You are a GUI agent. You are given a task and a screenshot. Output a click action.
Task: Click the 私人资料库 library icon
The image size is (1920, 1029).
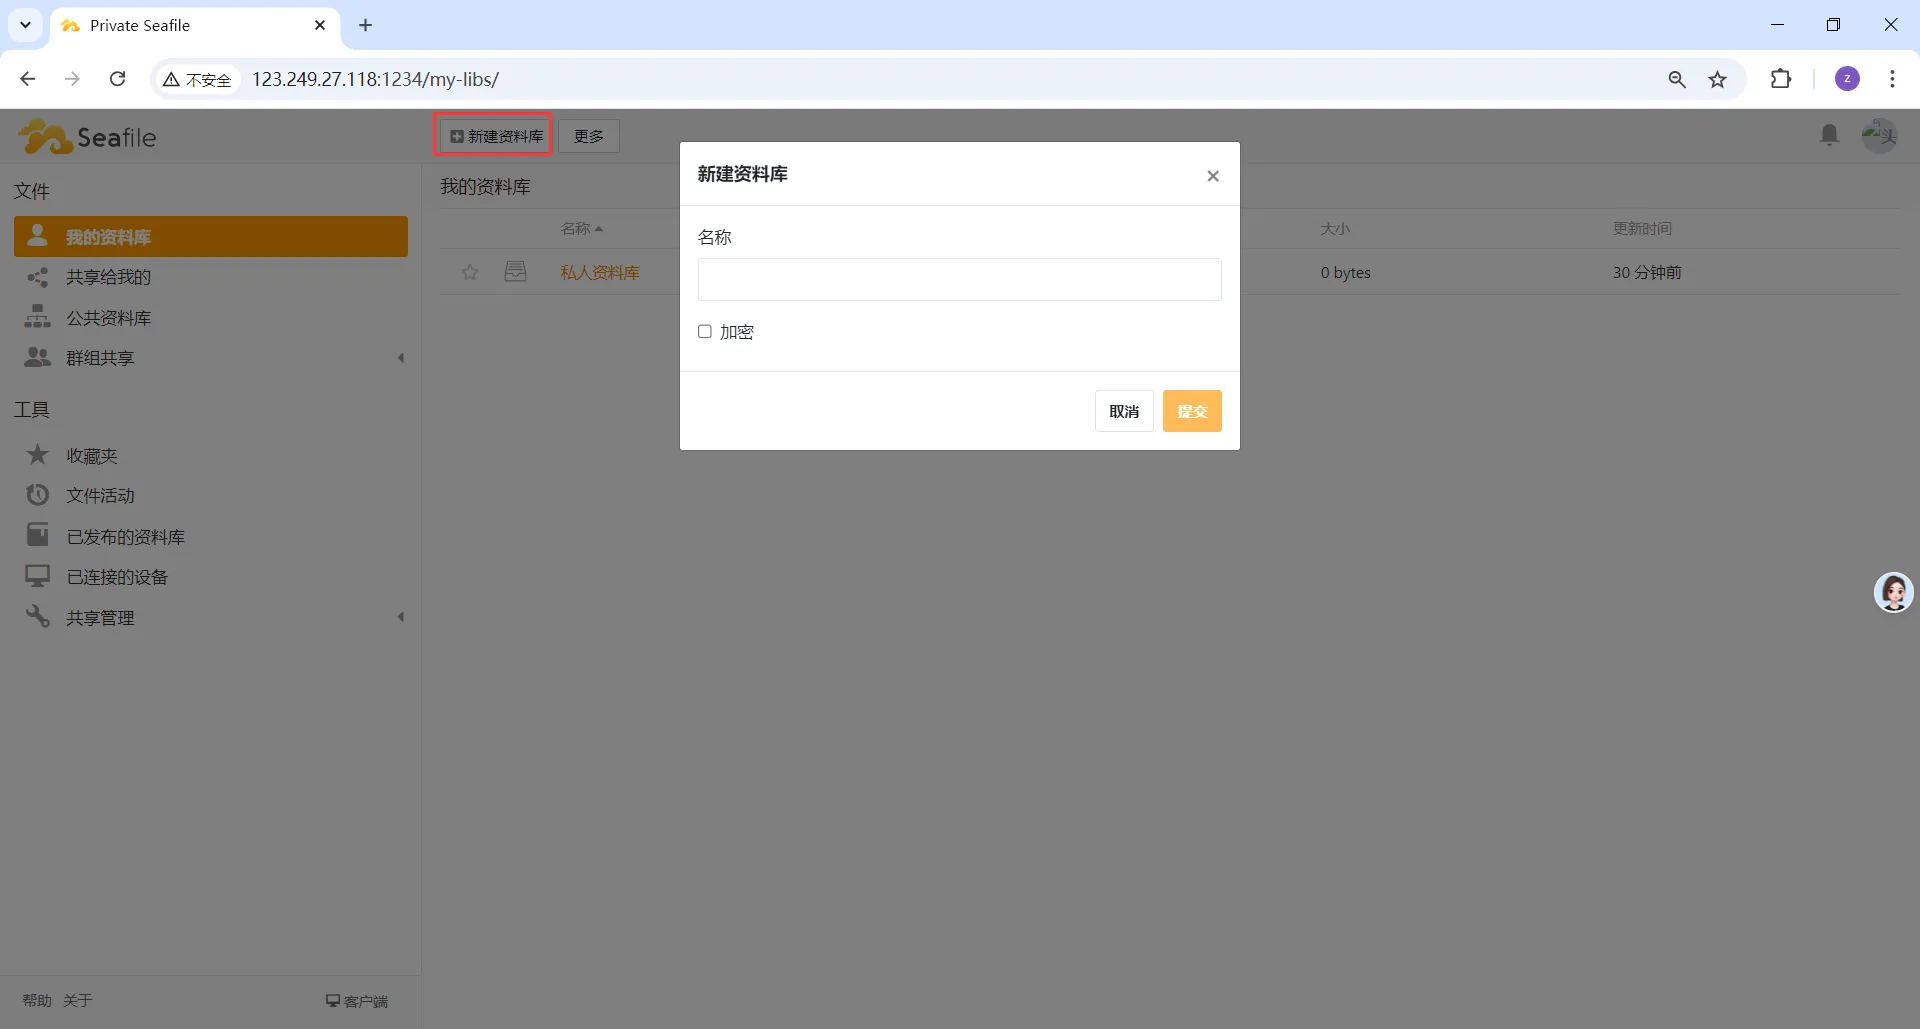(x=515, y=271)
